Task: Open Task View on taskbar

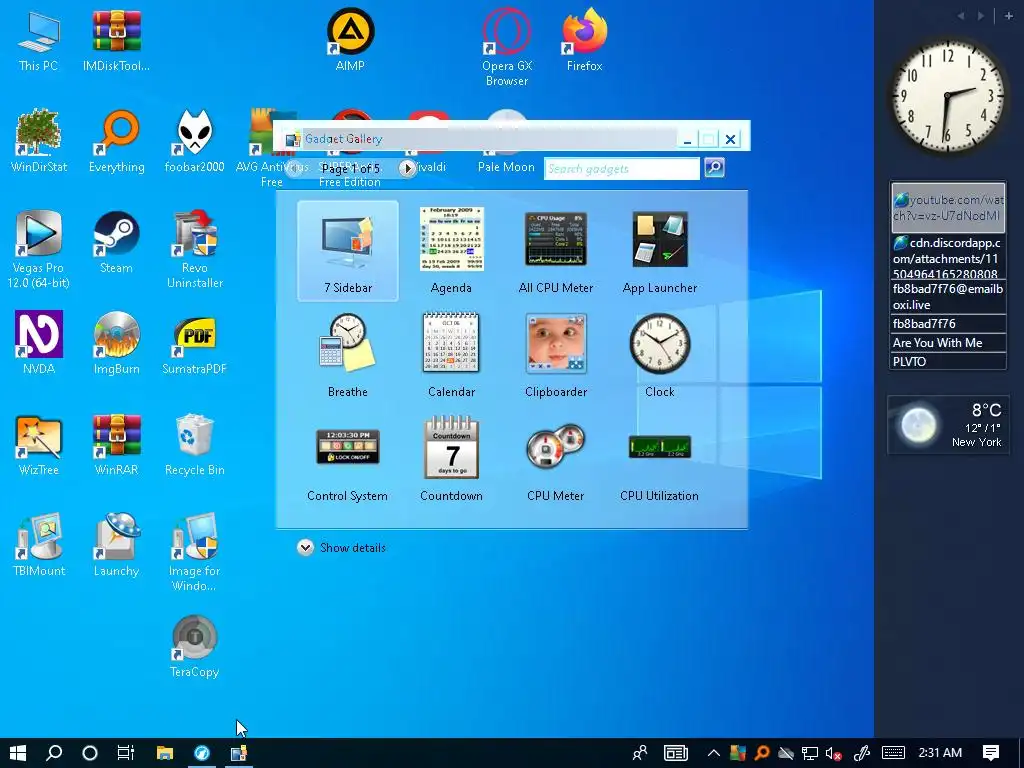Action: [125, 753]
